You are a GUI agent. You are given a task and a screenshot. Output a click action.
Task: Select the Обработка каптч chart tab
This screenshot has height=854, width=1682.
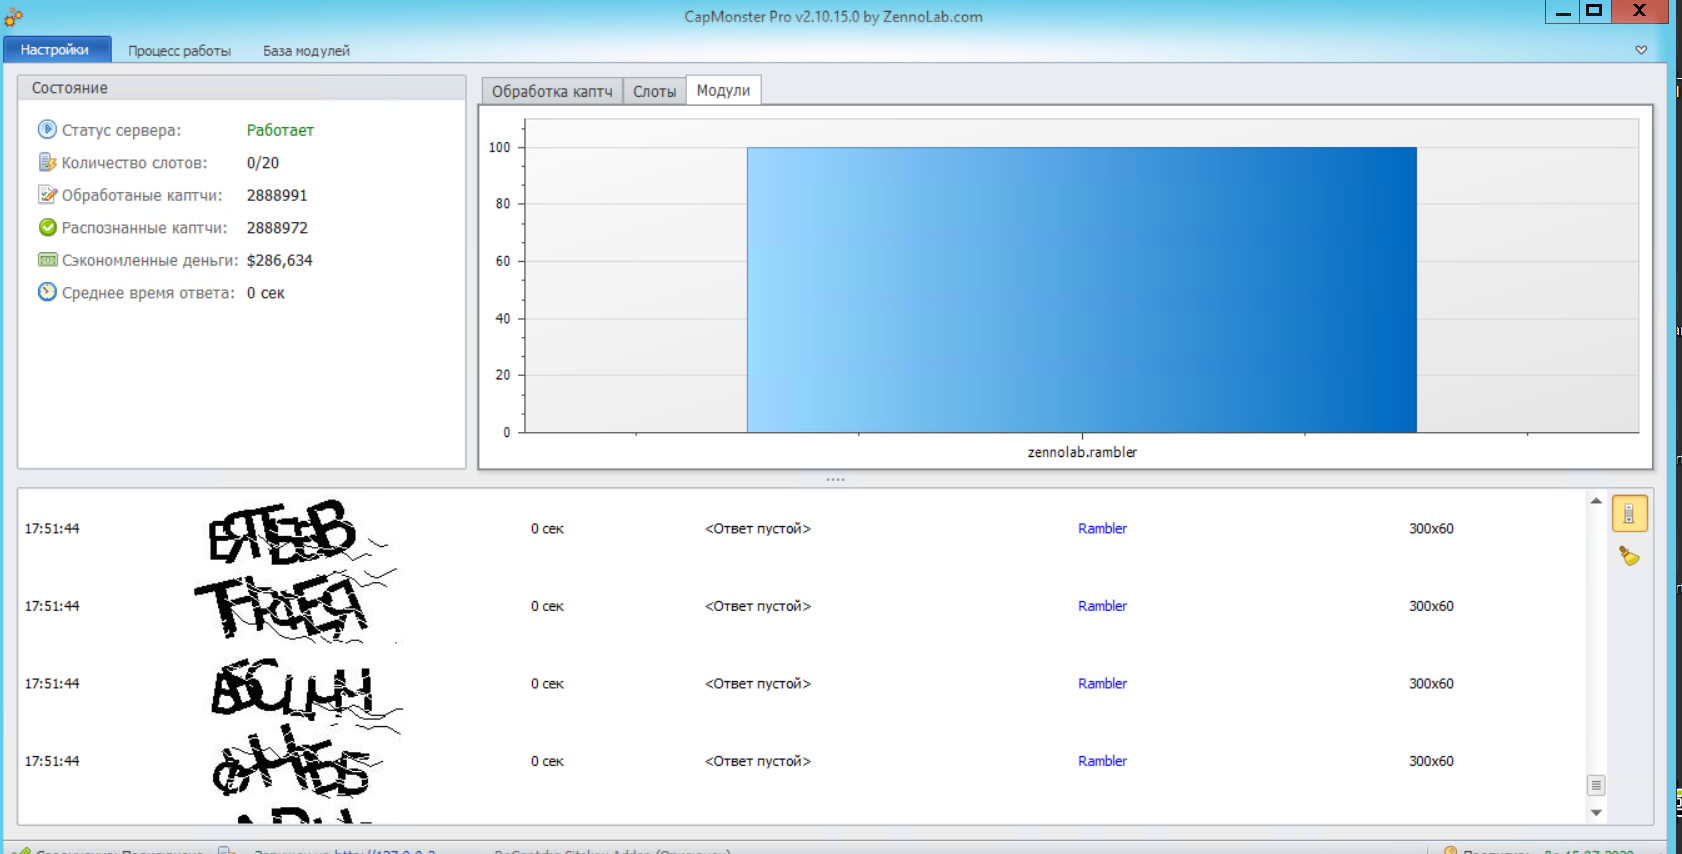coord(552,91)
